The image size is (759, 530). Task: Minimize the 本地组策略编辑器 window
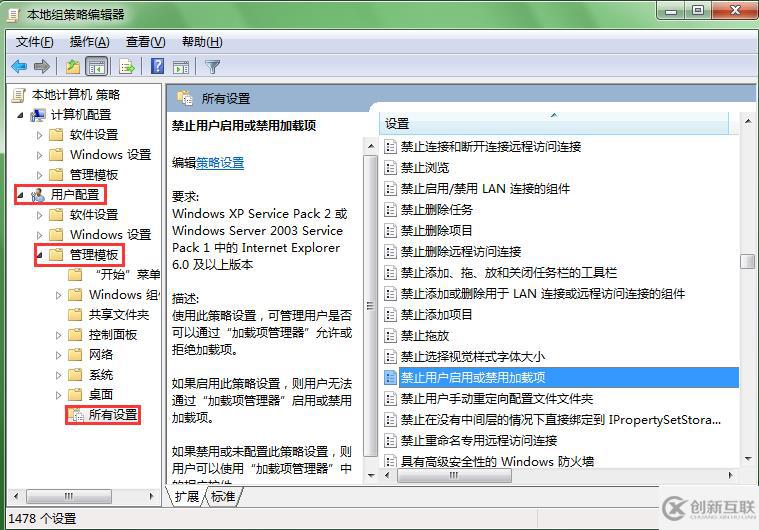pyautogui.click(x=670, y=11)
